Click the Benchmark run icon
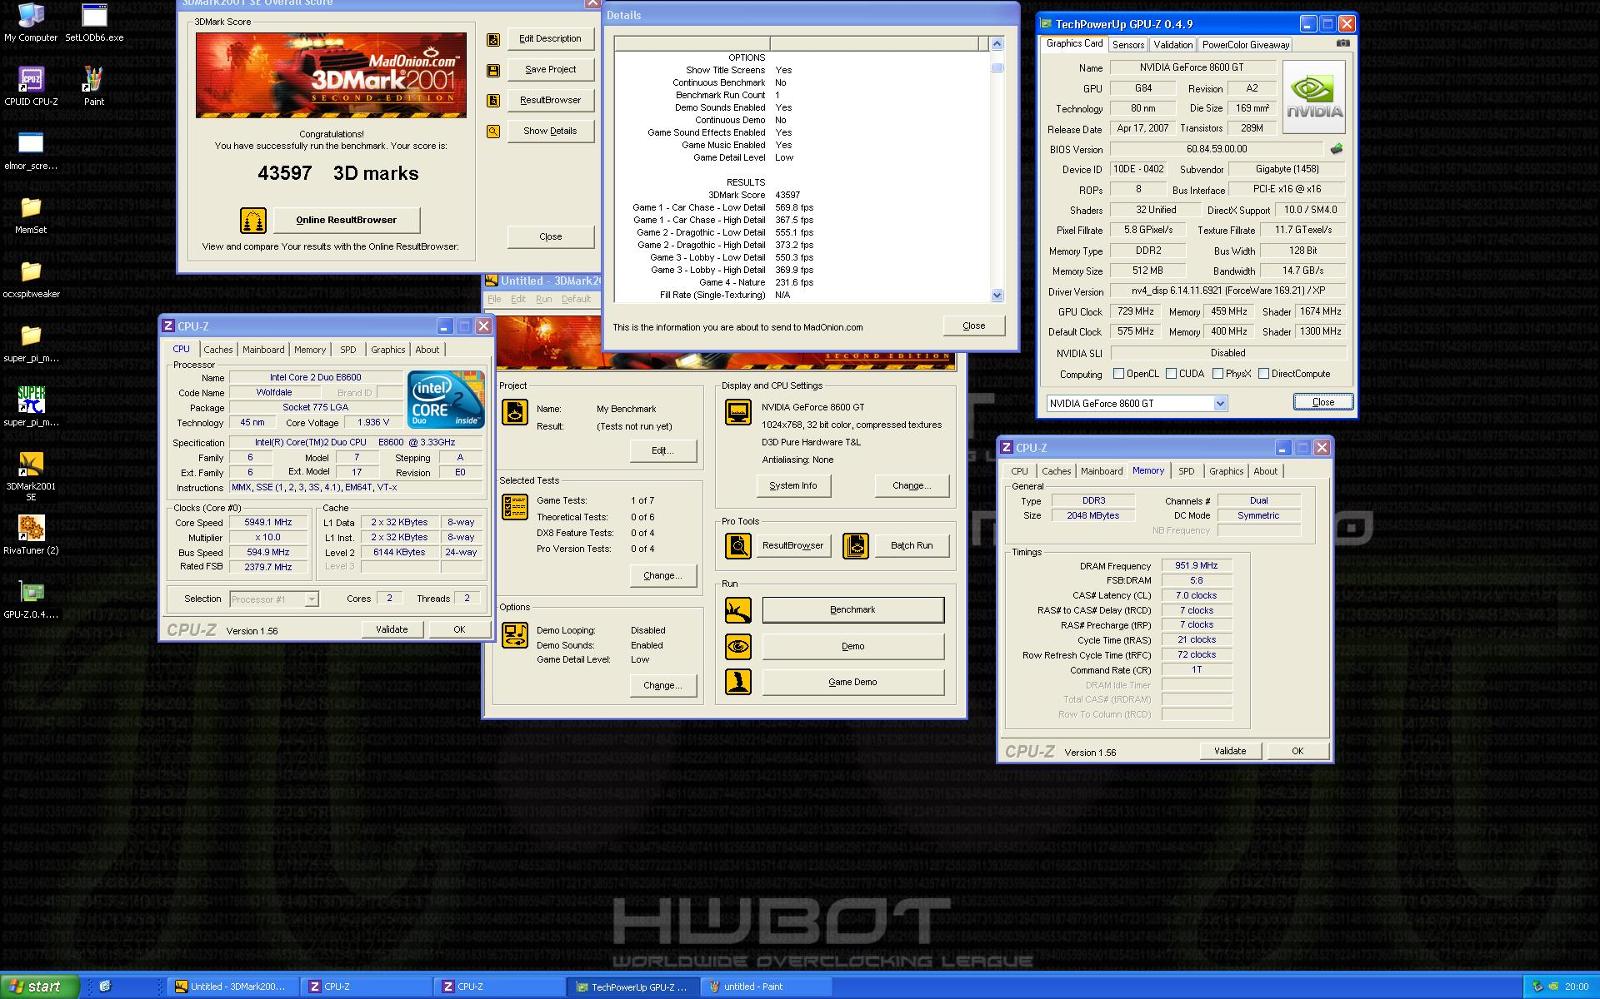1600x999 pixels. coord(738,610)
